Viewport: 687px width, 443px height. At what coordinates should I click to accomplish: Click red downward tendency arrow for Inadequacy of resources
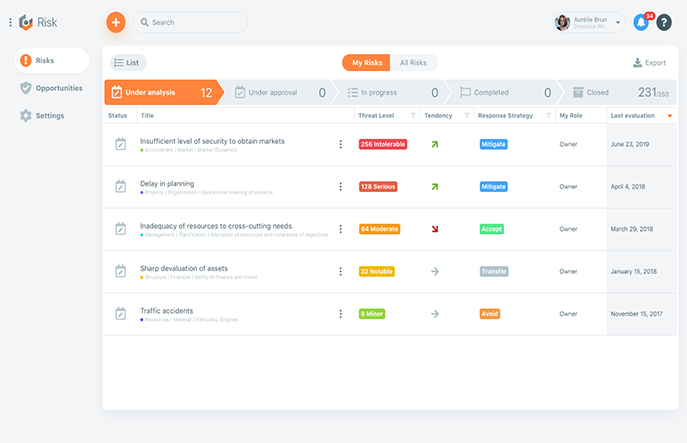(435, 229)
